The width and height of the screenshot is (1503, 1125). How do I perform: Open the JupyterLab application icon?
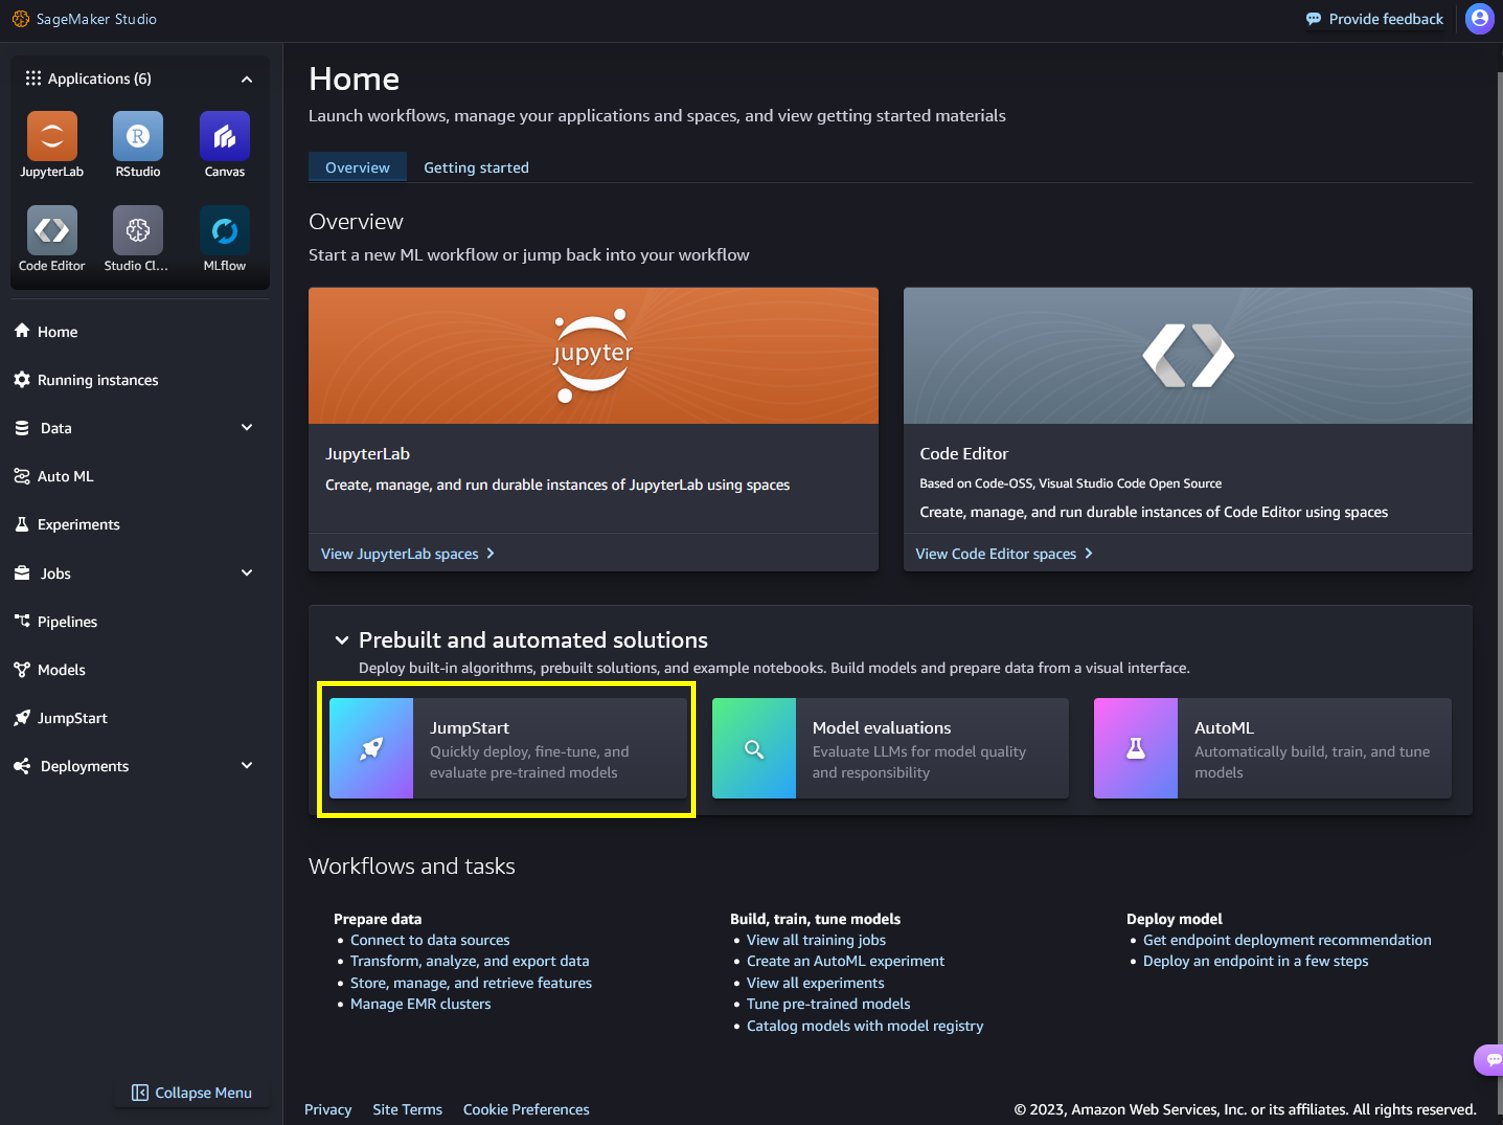[52, 137]
